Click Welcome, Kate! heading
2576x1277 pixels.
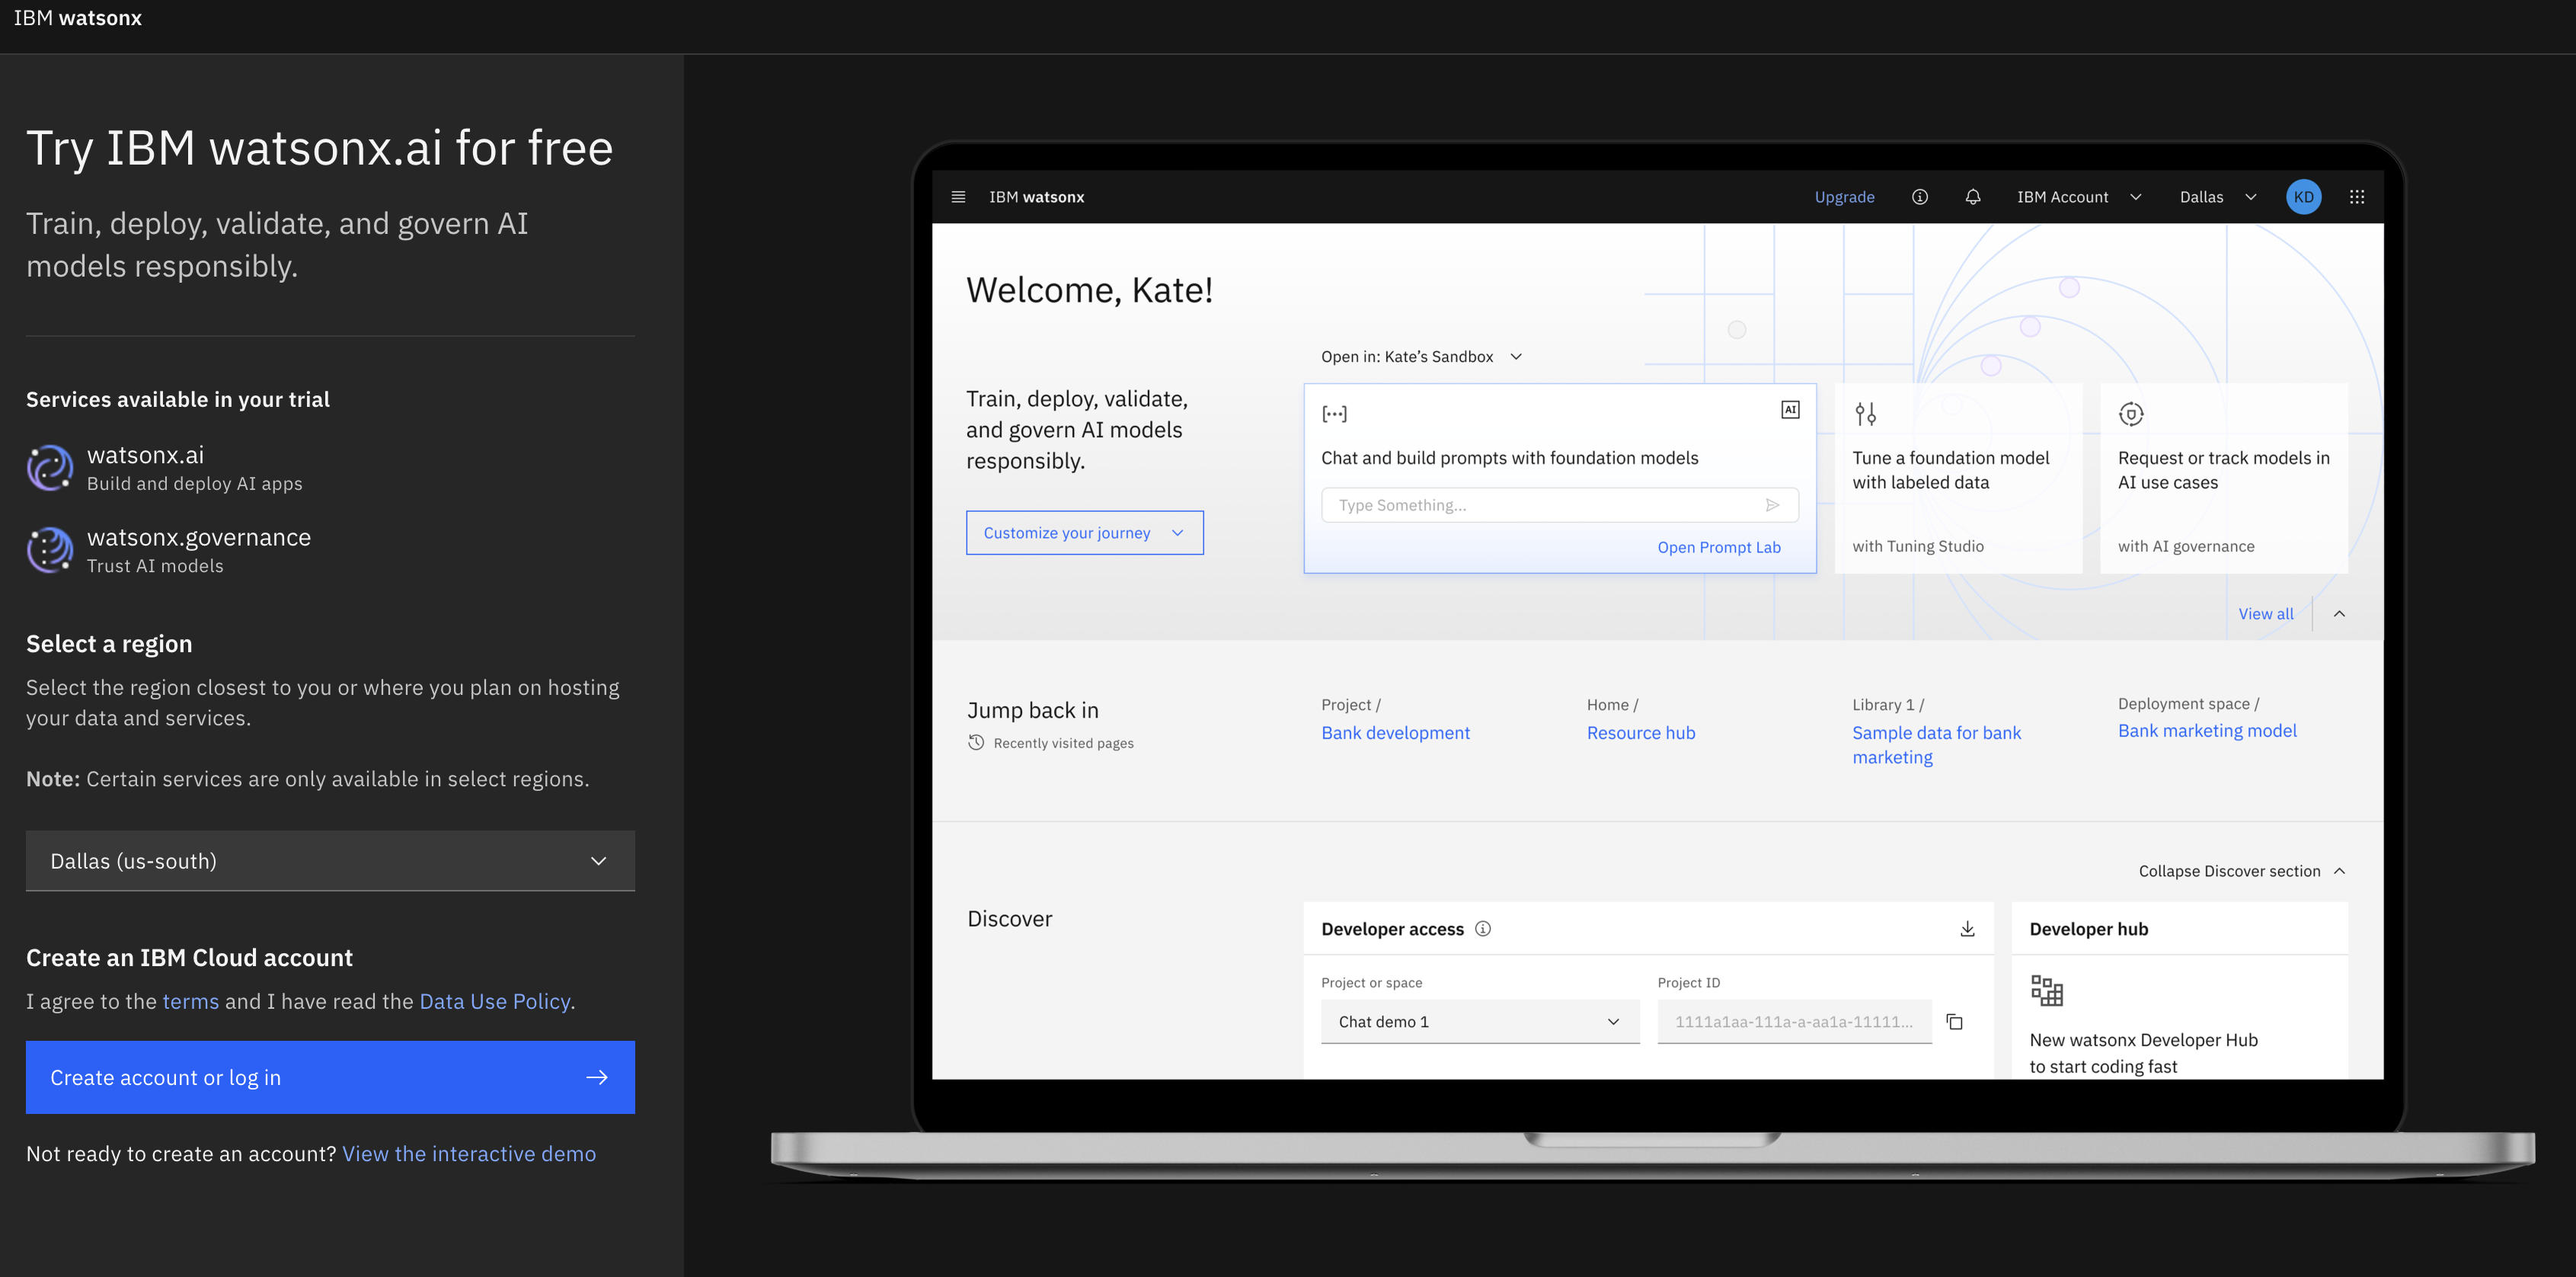coord(1089,290)
